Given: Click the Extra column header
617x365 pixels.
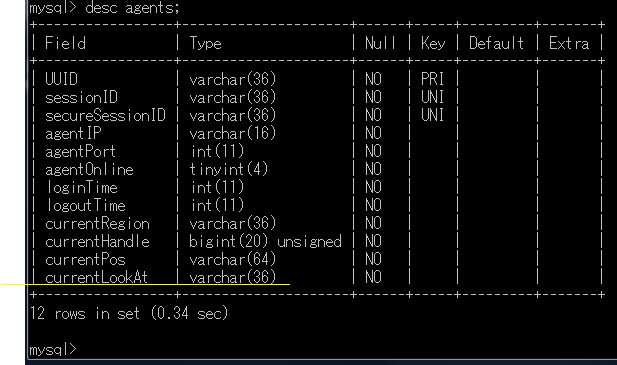Looking at the screenshot, I should (569, 43).
